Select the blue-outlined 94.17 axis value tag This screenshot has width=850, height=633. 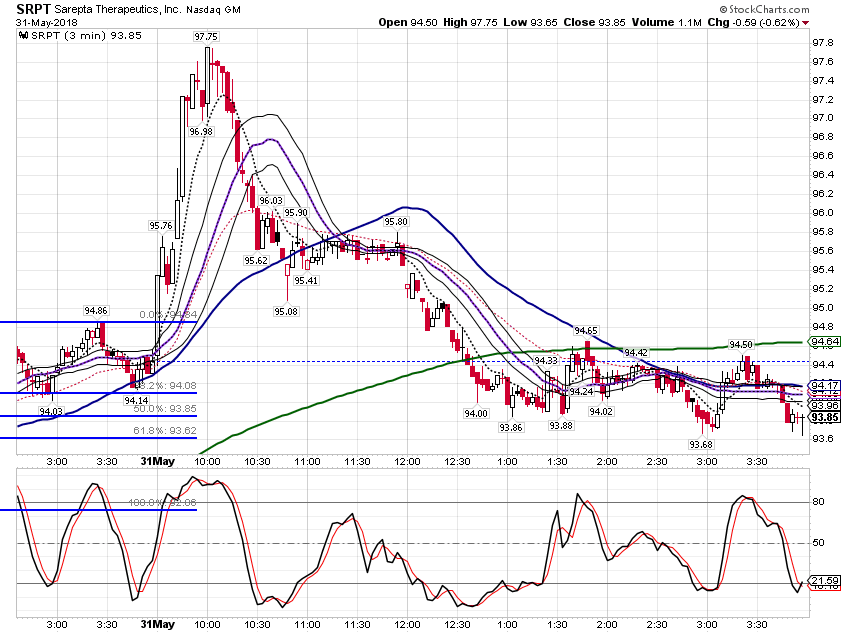tap(825, 385)
